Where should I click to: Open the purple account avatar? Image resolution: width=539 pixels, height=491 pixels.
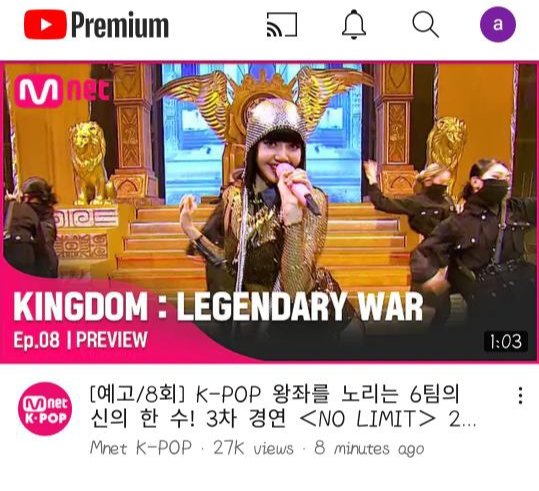point(498,24)
